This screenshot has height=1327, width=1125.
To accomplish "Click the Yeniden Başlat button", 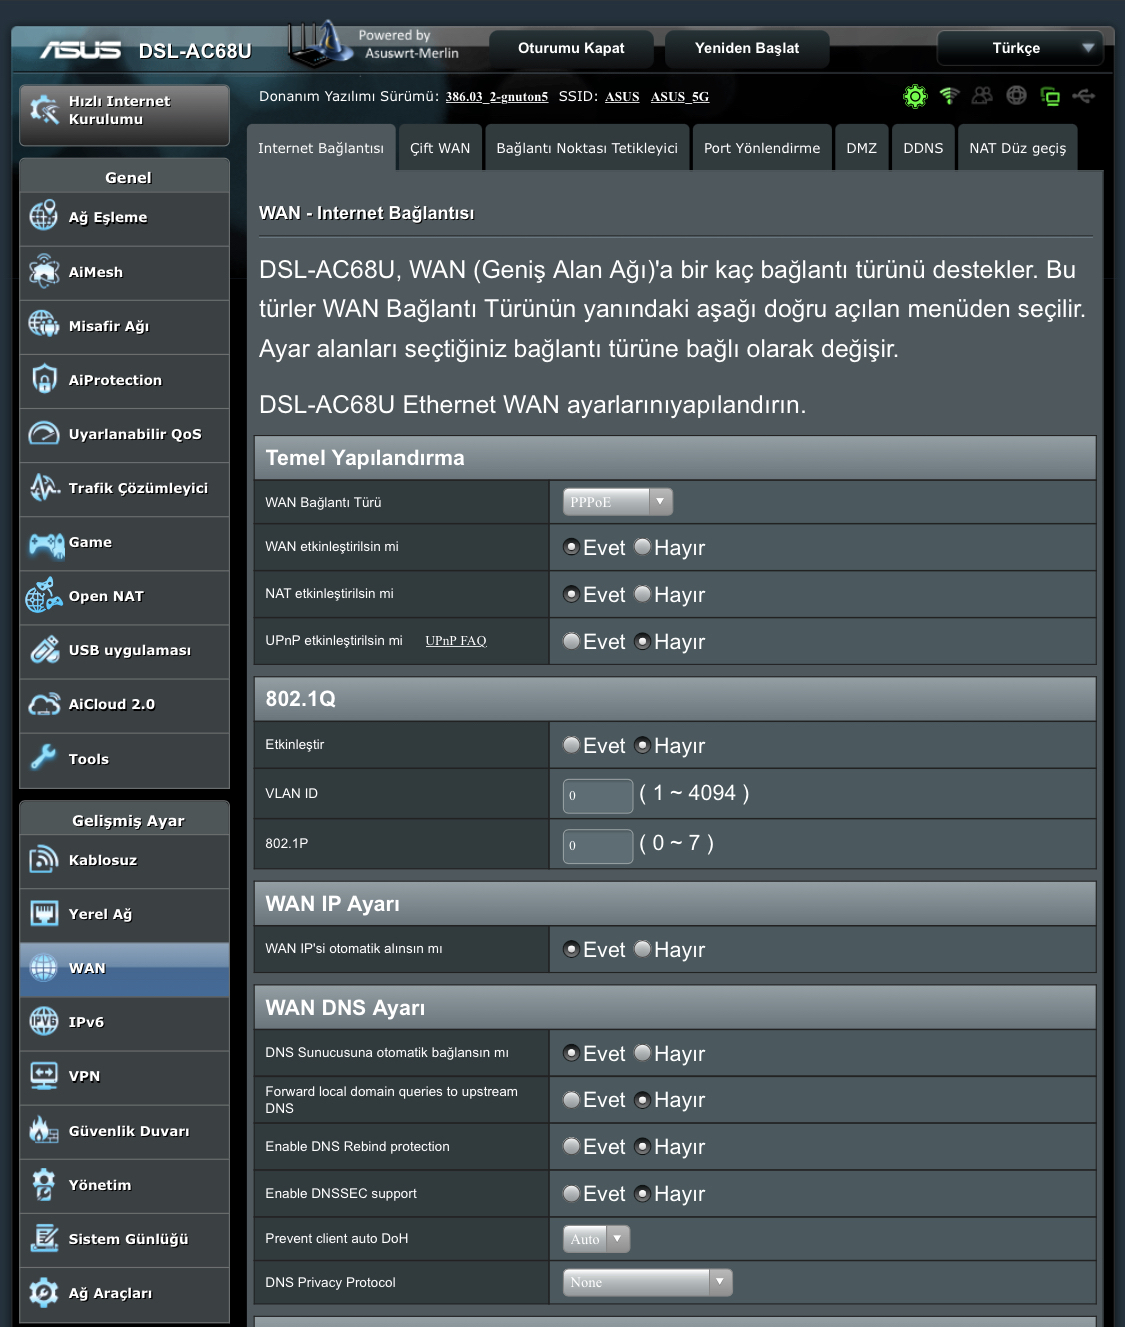I will pyautogui.click(x=747, y=48).
